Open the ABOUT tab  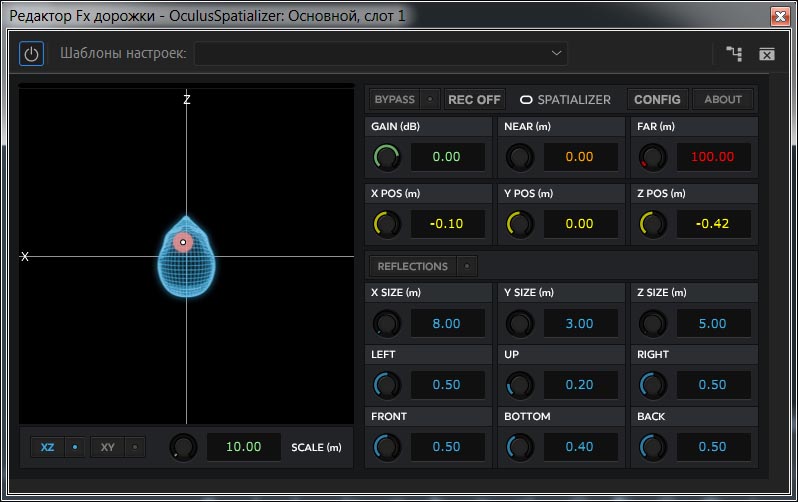723,99
